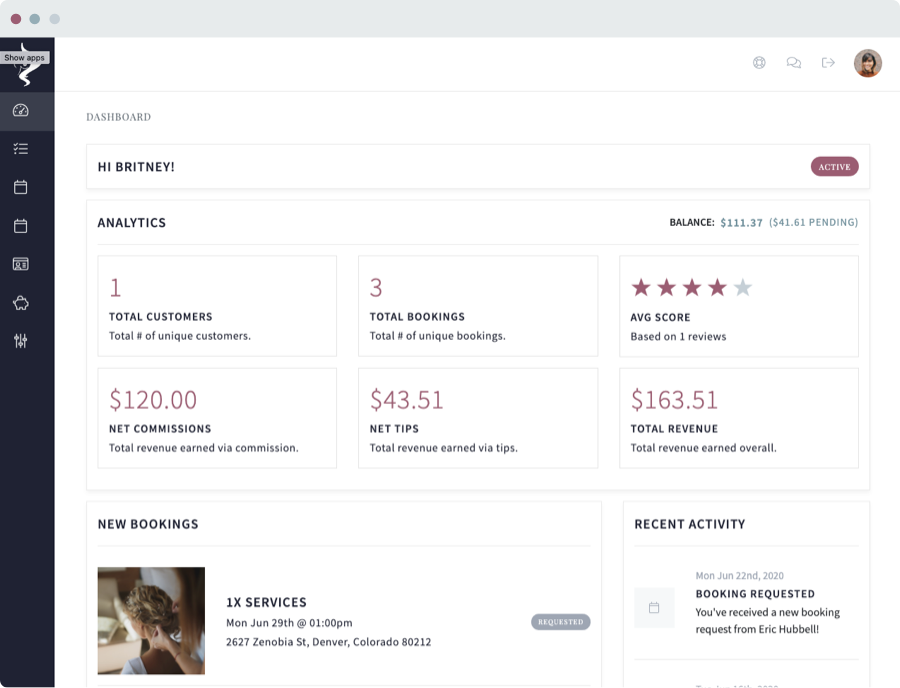Open the new booking hairstyle thumbnail

pos(151,621)
